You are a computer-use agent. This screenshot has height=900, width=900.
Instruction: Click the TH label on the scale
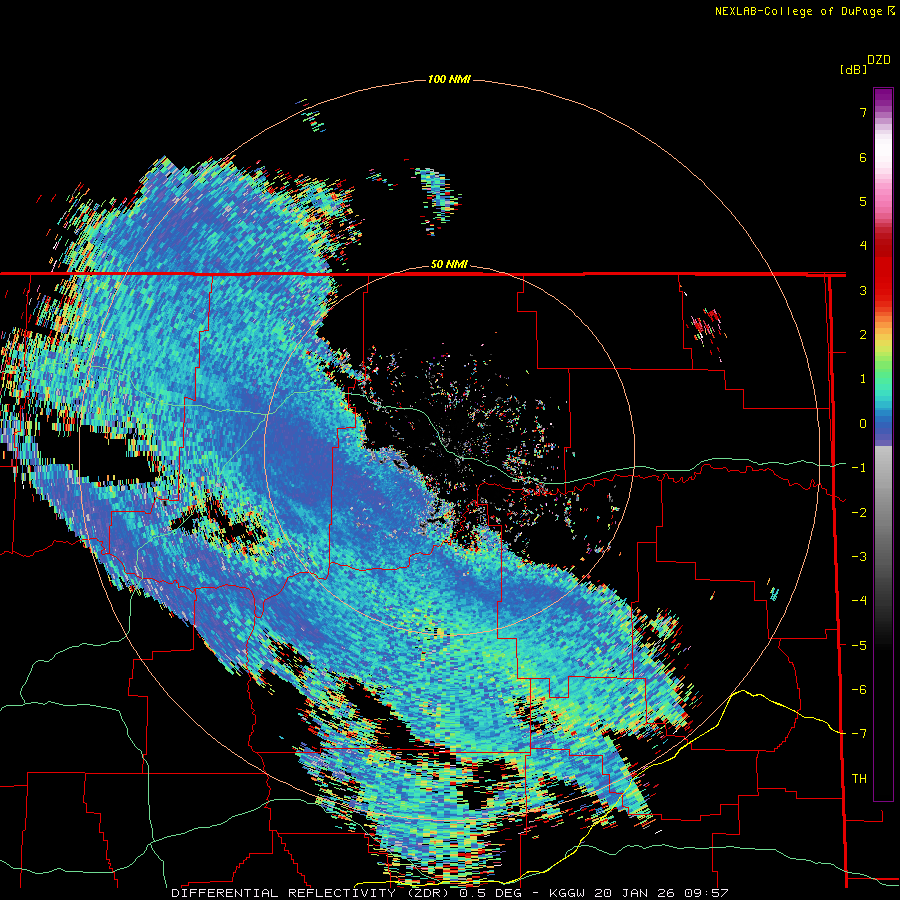[859, 779]
